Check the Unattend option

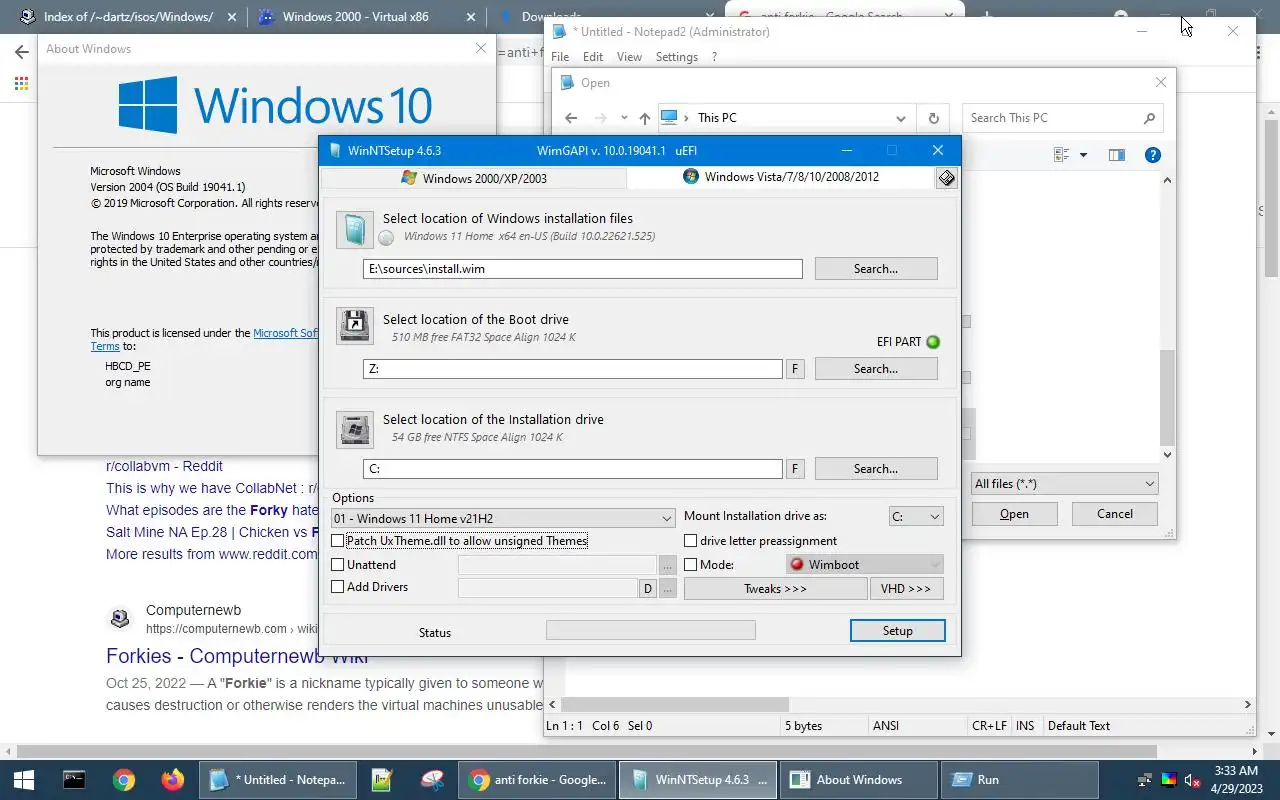point(338,565)
